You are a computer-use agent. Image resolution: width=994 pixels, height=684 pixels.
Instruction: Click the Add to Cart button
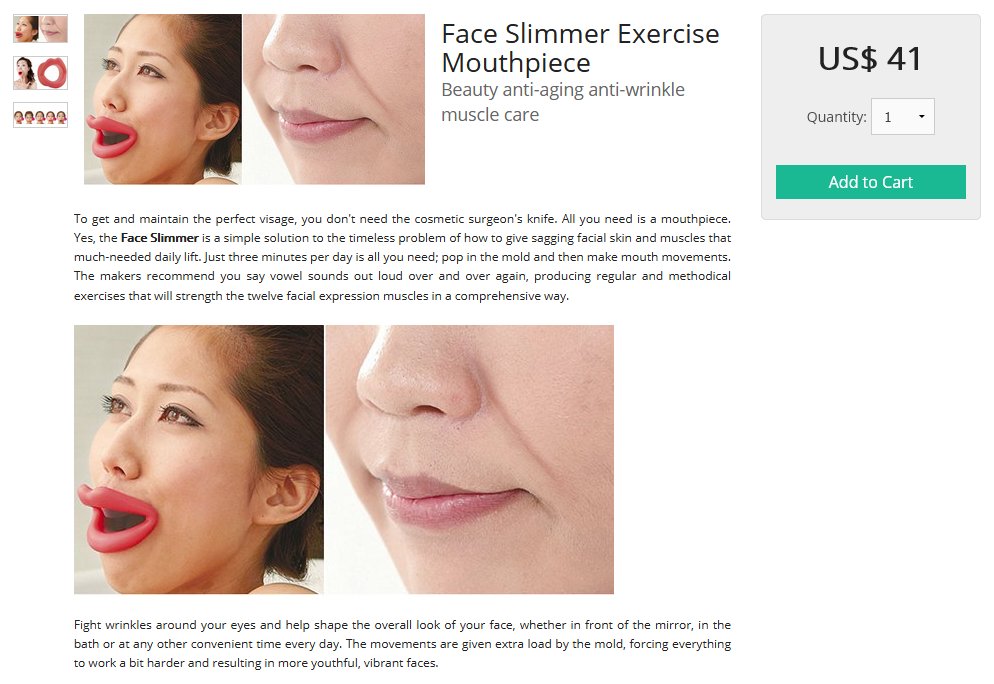(870, 182)
